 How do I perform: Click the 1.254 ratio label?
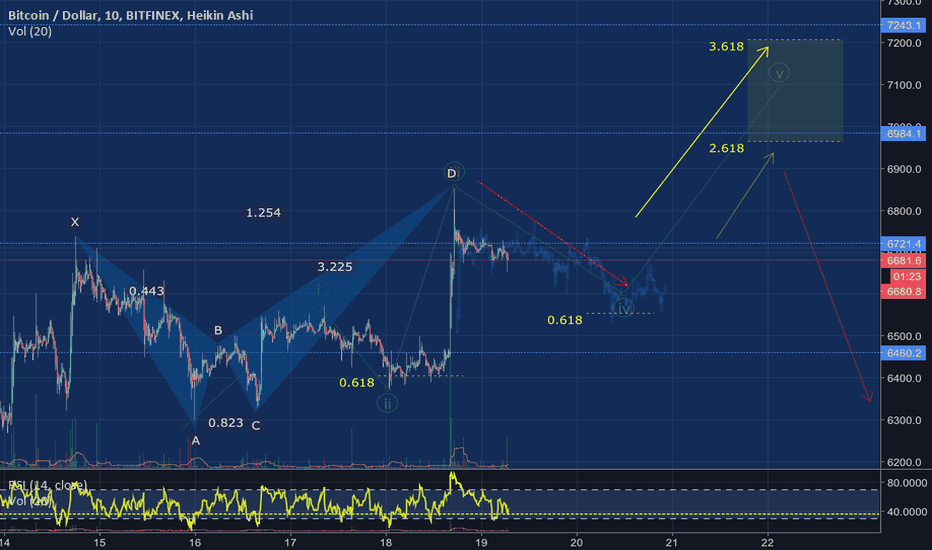263,212
